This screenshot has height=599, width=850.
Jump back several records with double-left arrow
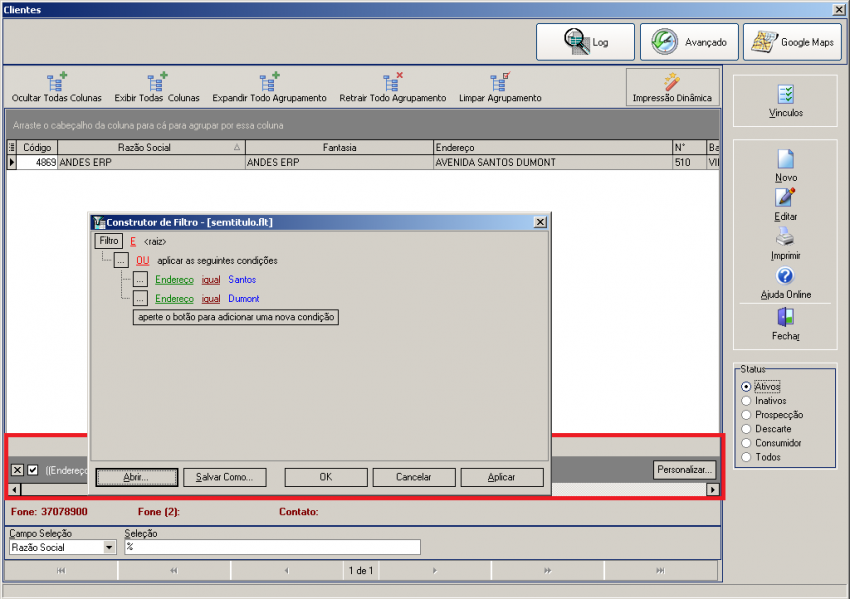pos(173,570)
